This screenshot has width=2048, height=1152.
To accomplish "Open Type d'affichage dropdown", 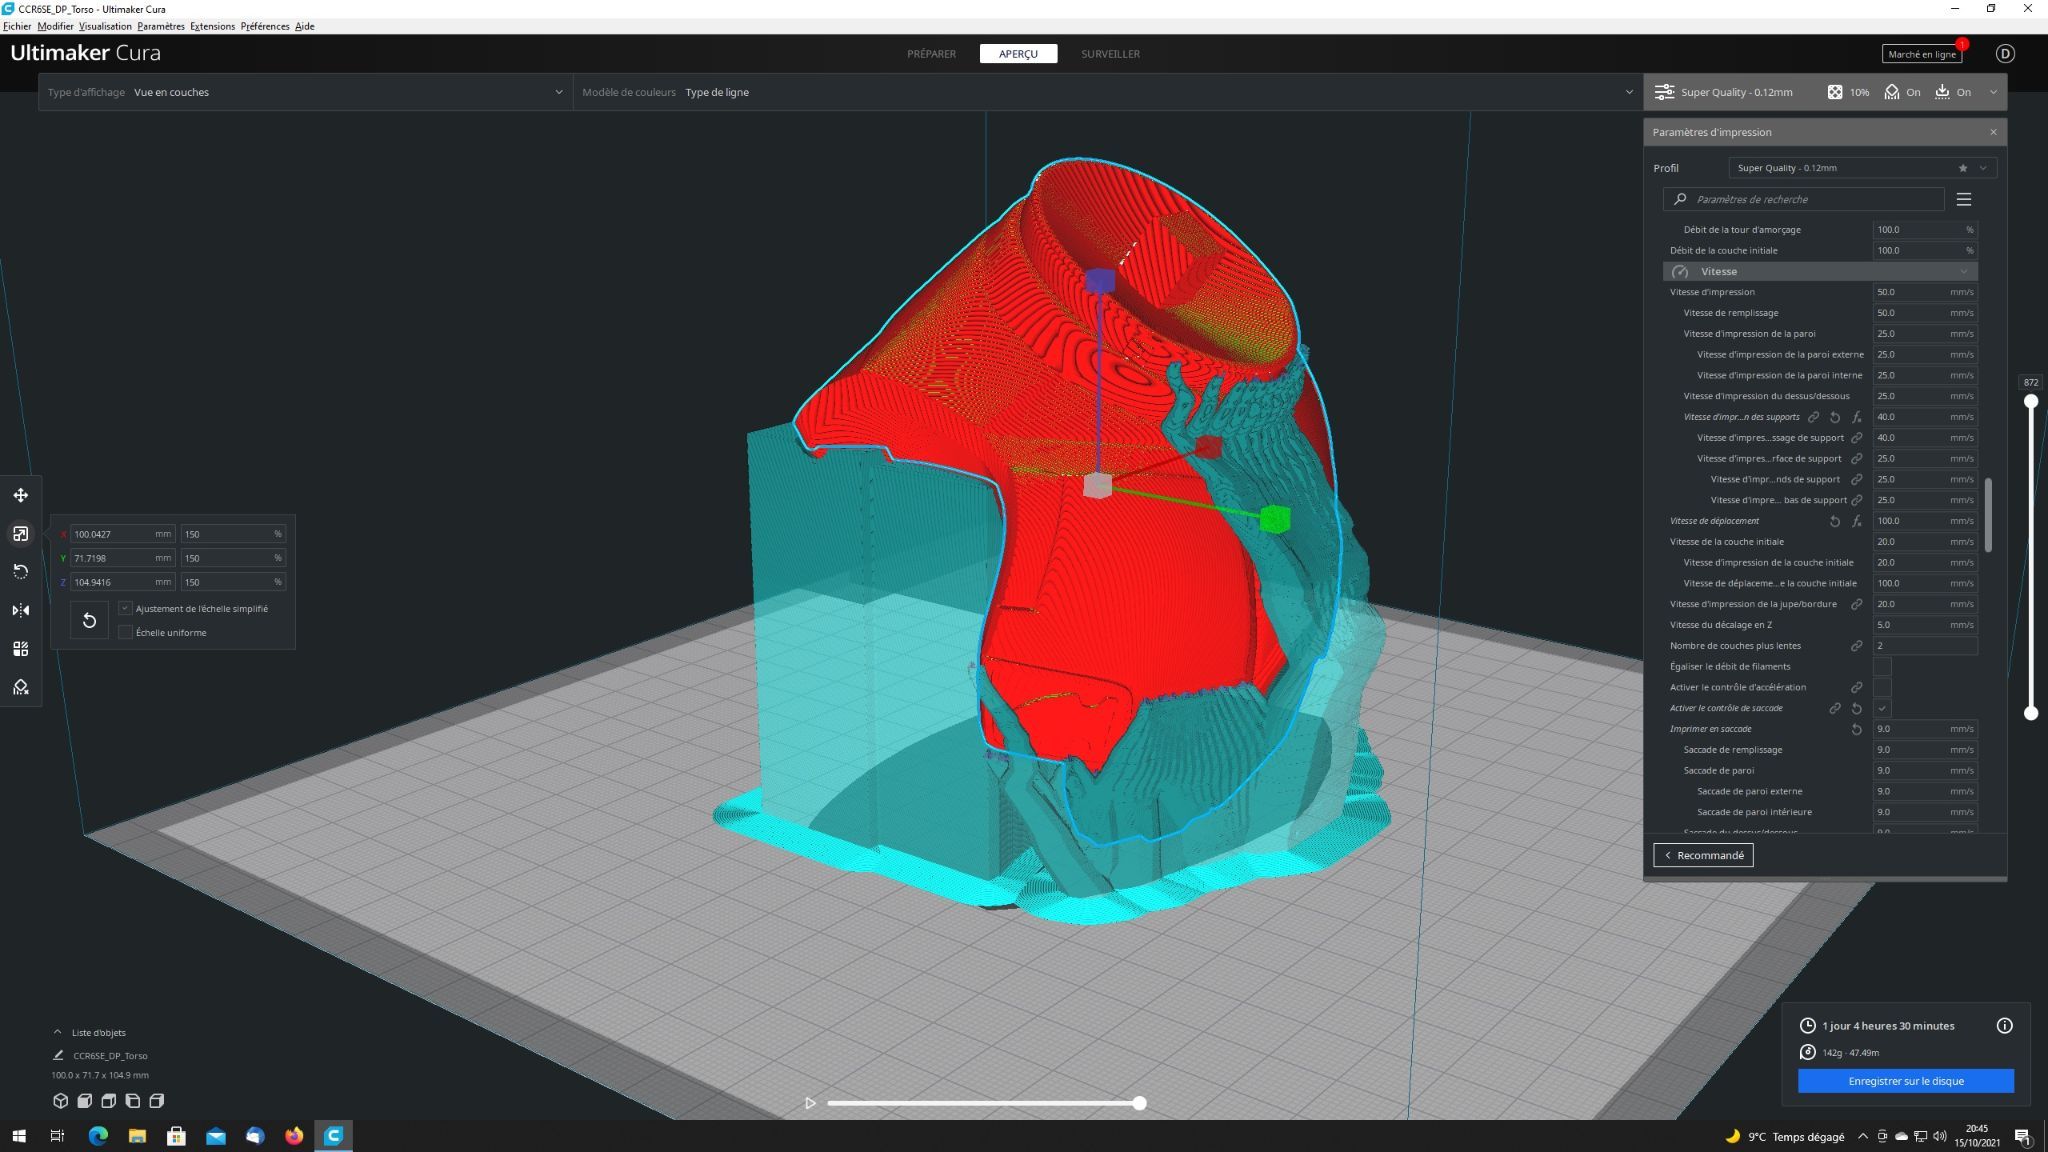I will pyautogui.click(x=305, y=92).
